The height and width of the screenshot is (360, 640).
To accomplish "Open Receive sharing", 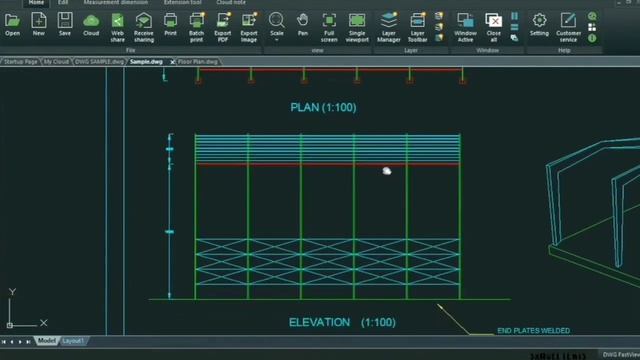I will pos(144,28).
